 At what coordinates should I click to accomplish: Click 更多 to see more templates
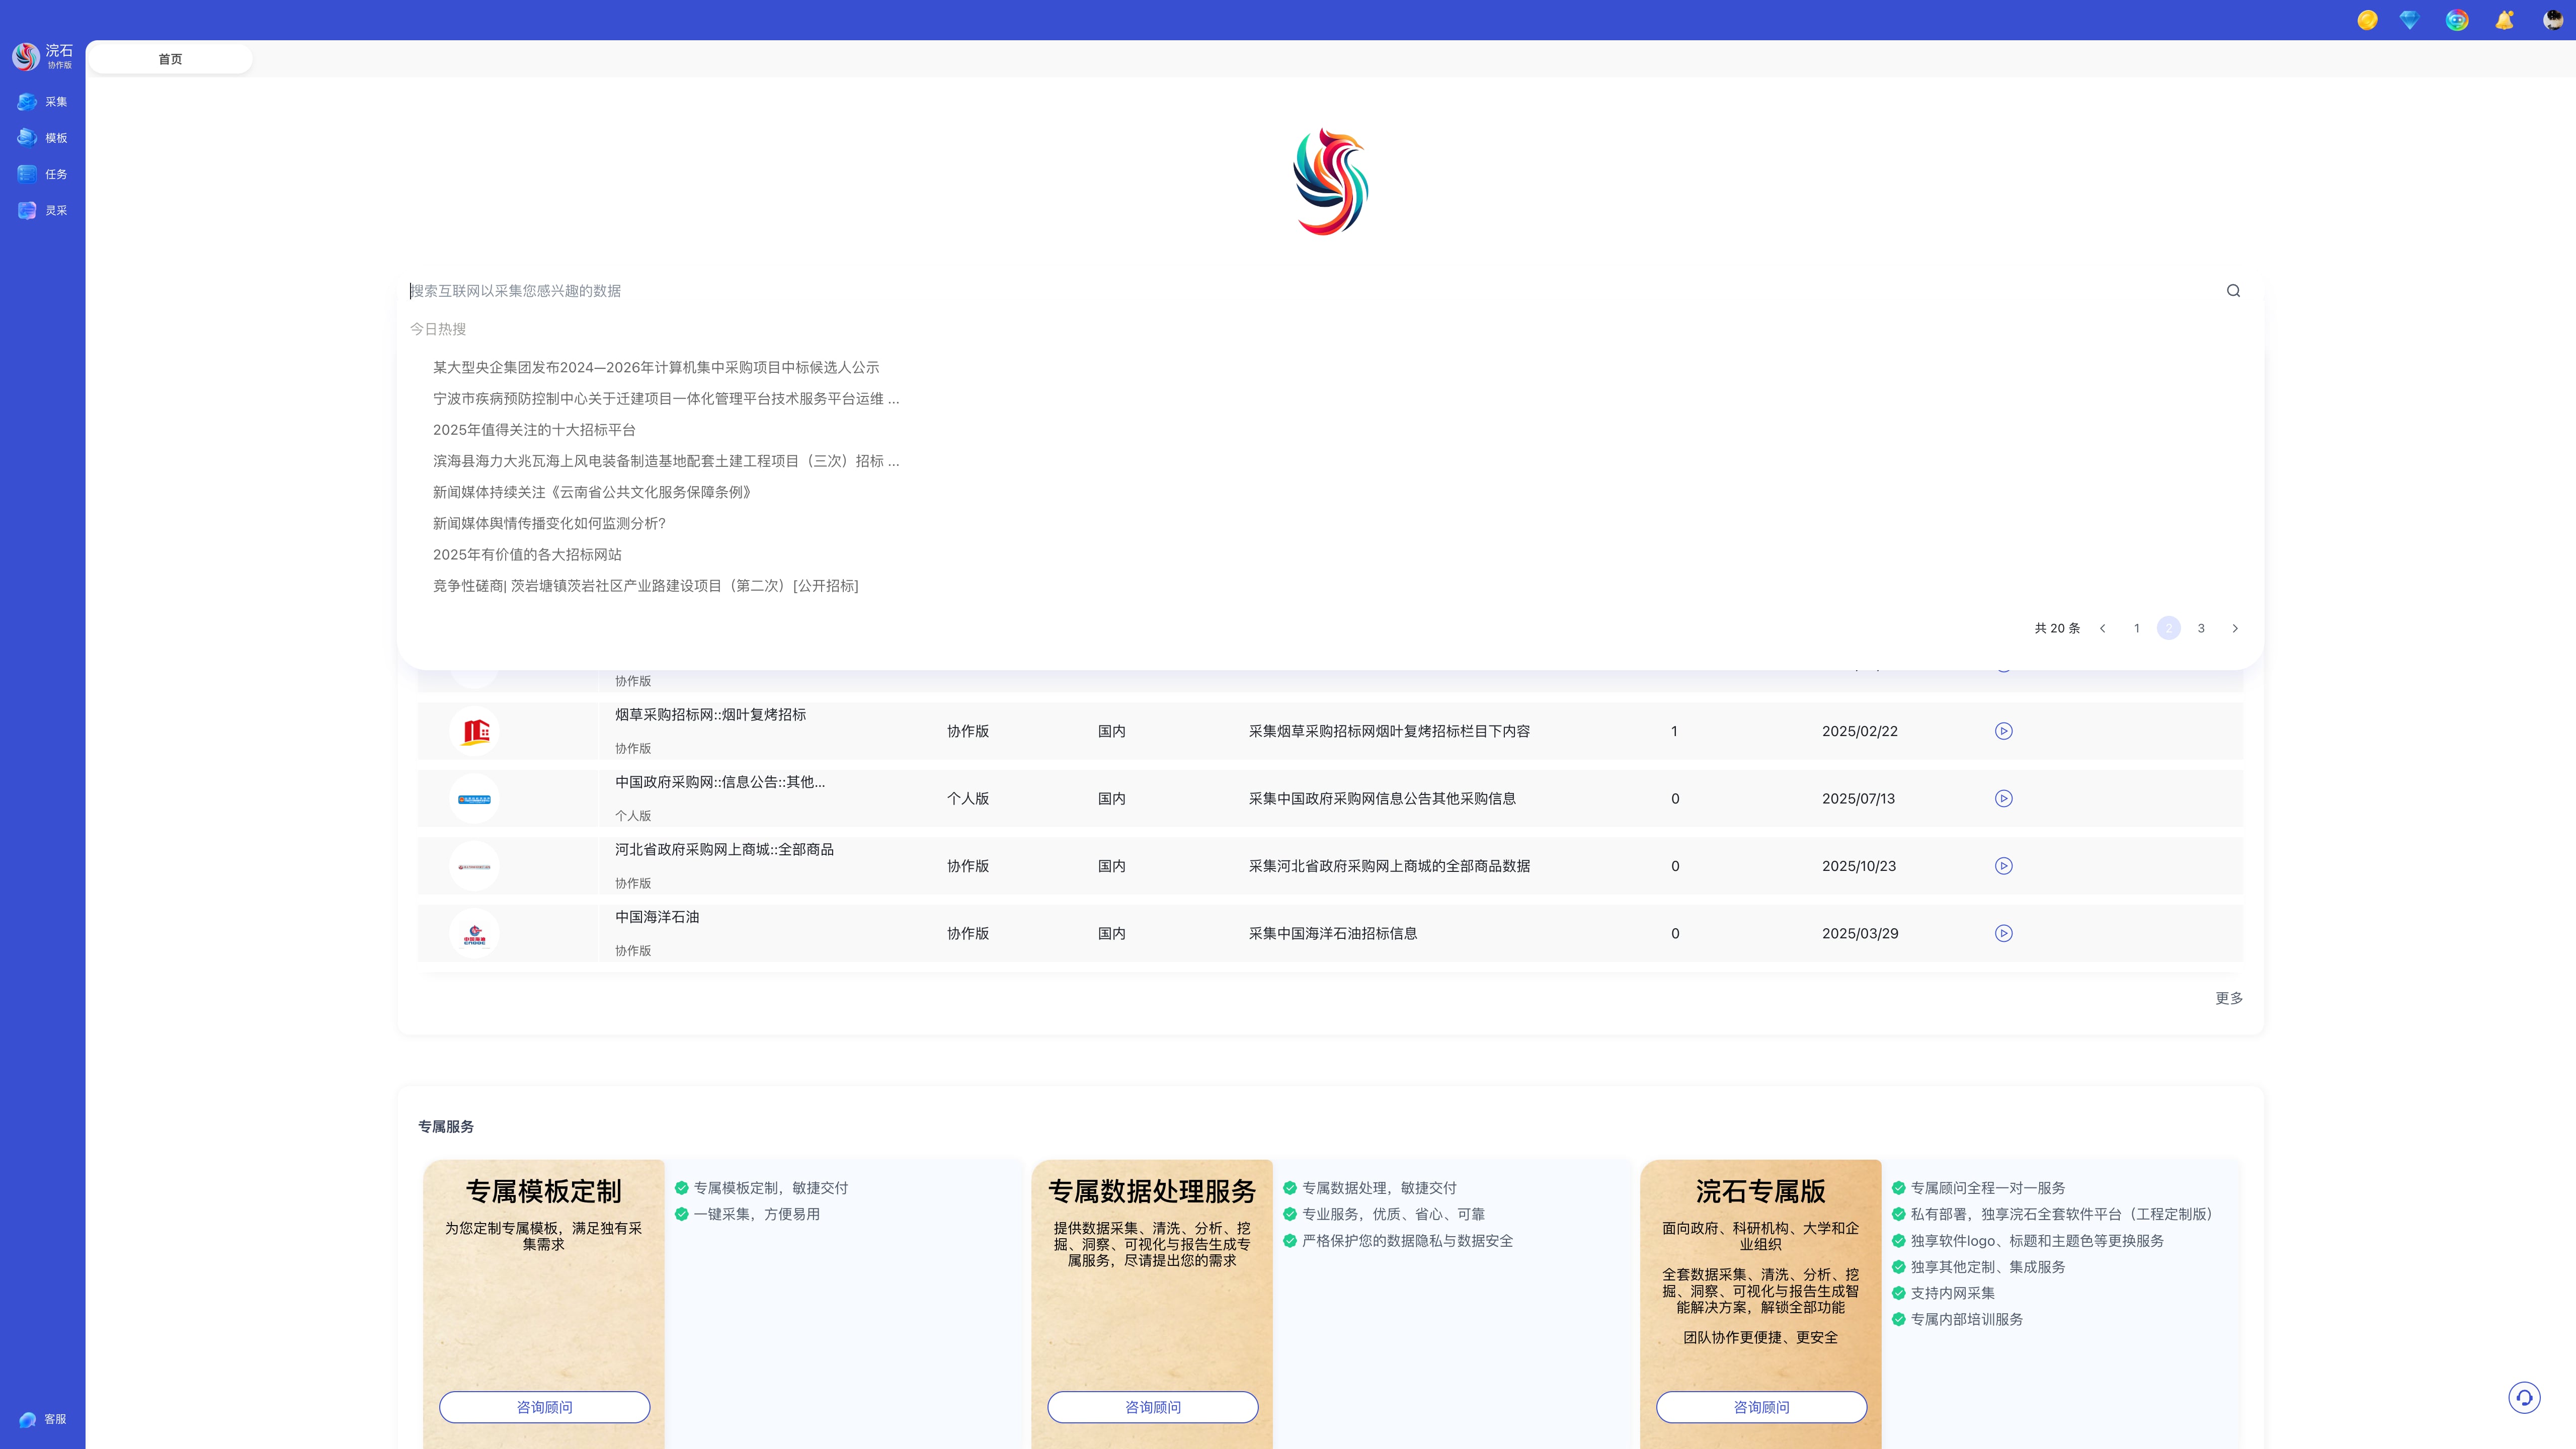coord(2229,998)
